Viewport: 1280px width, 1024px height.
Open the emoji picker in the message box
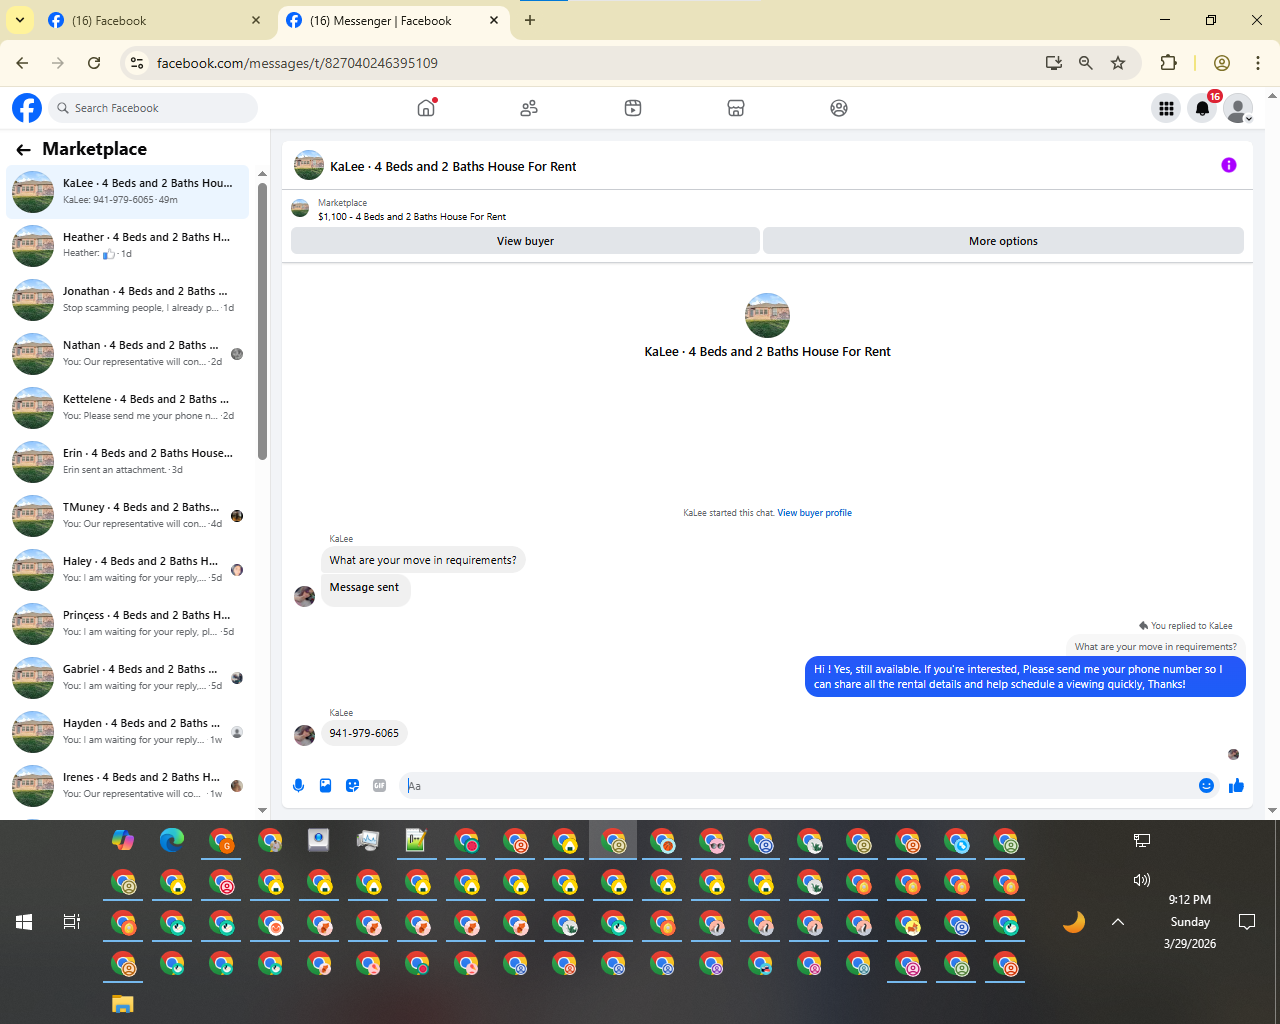[1206, 786]
